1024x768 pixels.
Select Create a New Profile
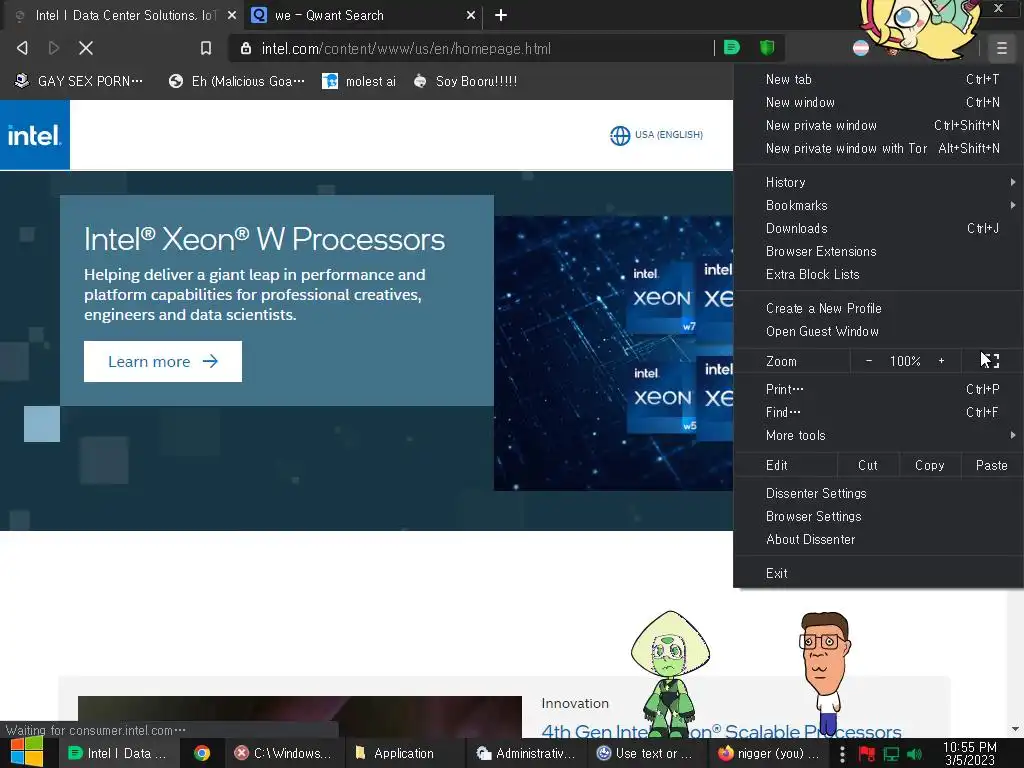coord(879,308)
